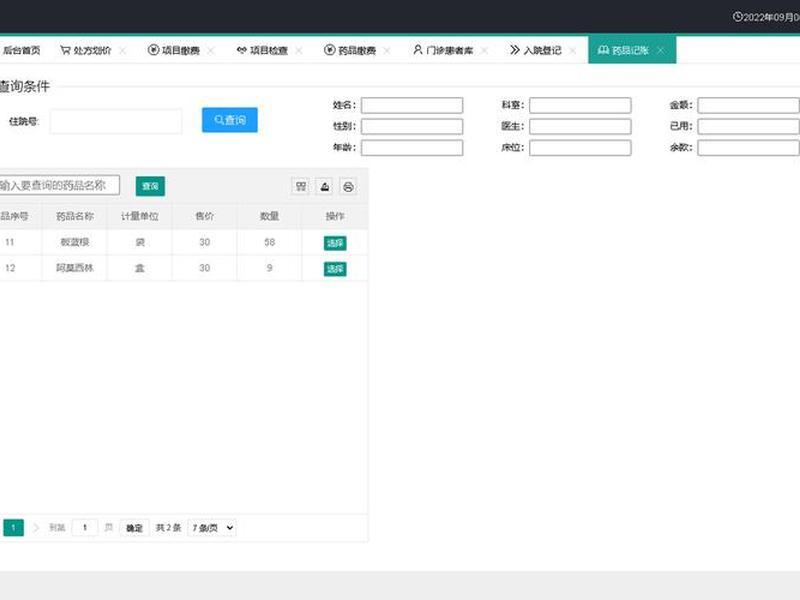Viewport: 800px width, 600px height.
Task: Click the table print icon
Action: 348,187
